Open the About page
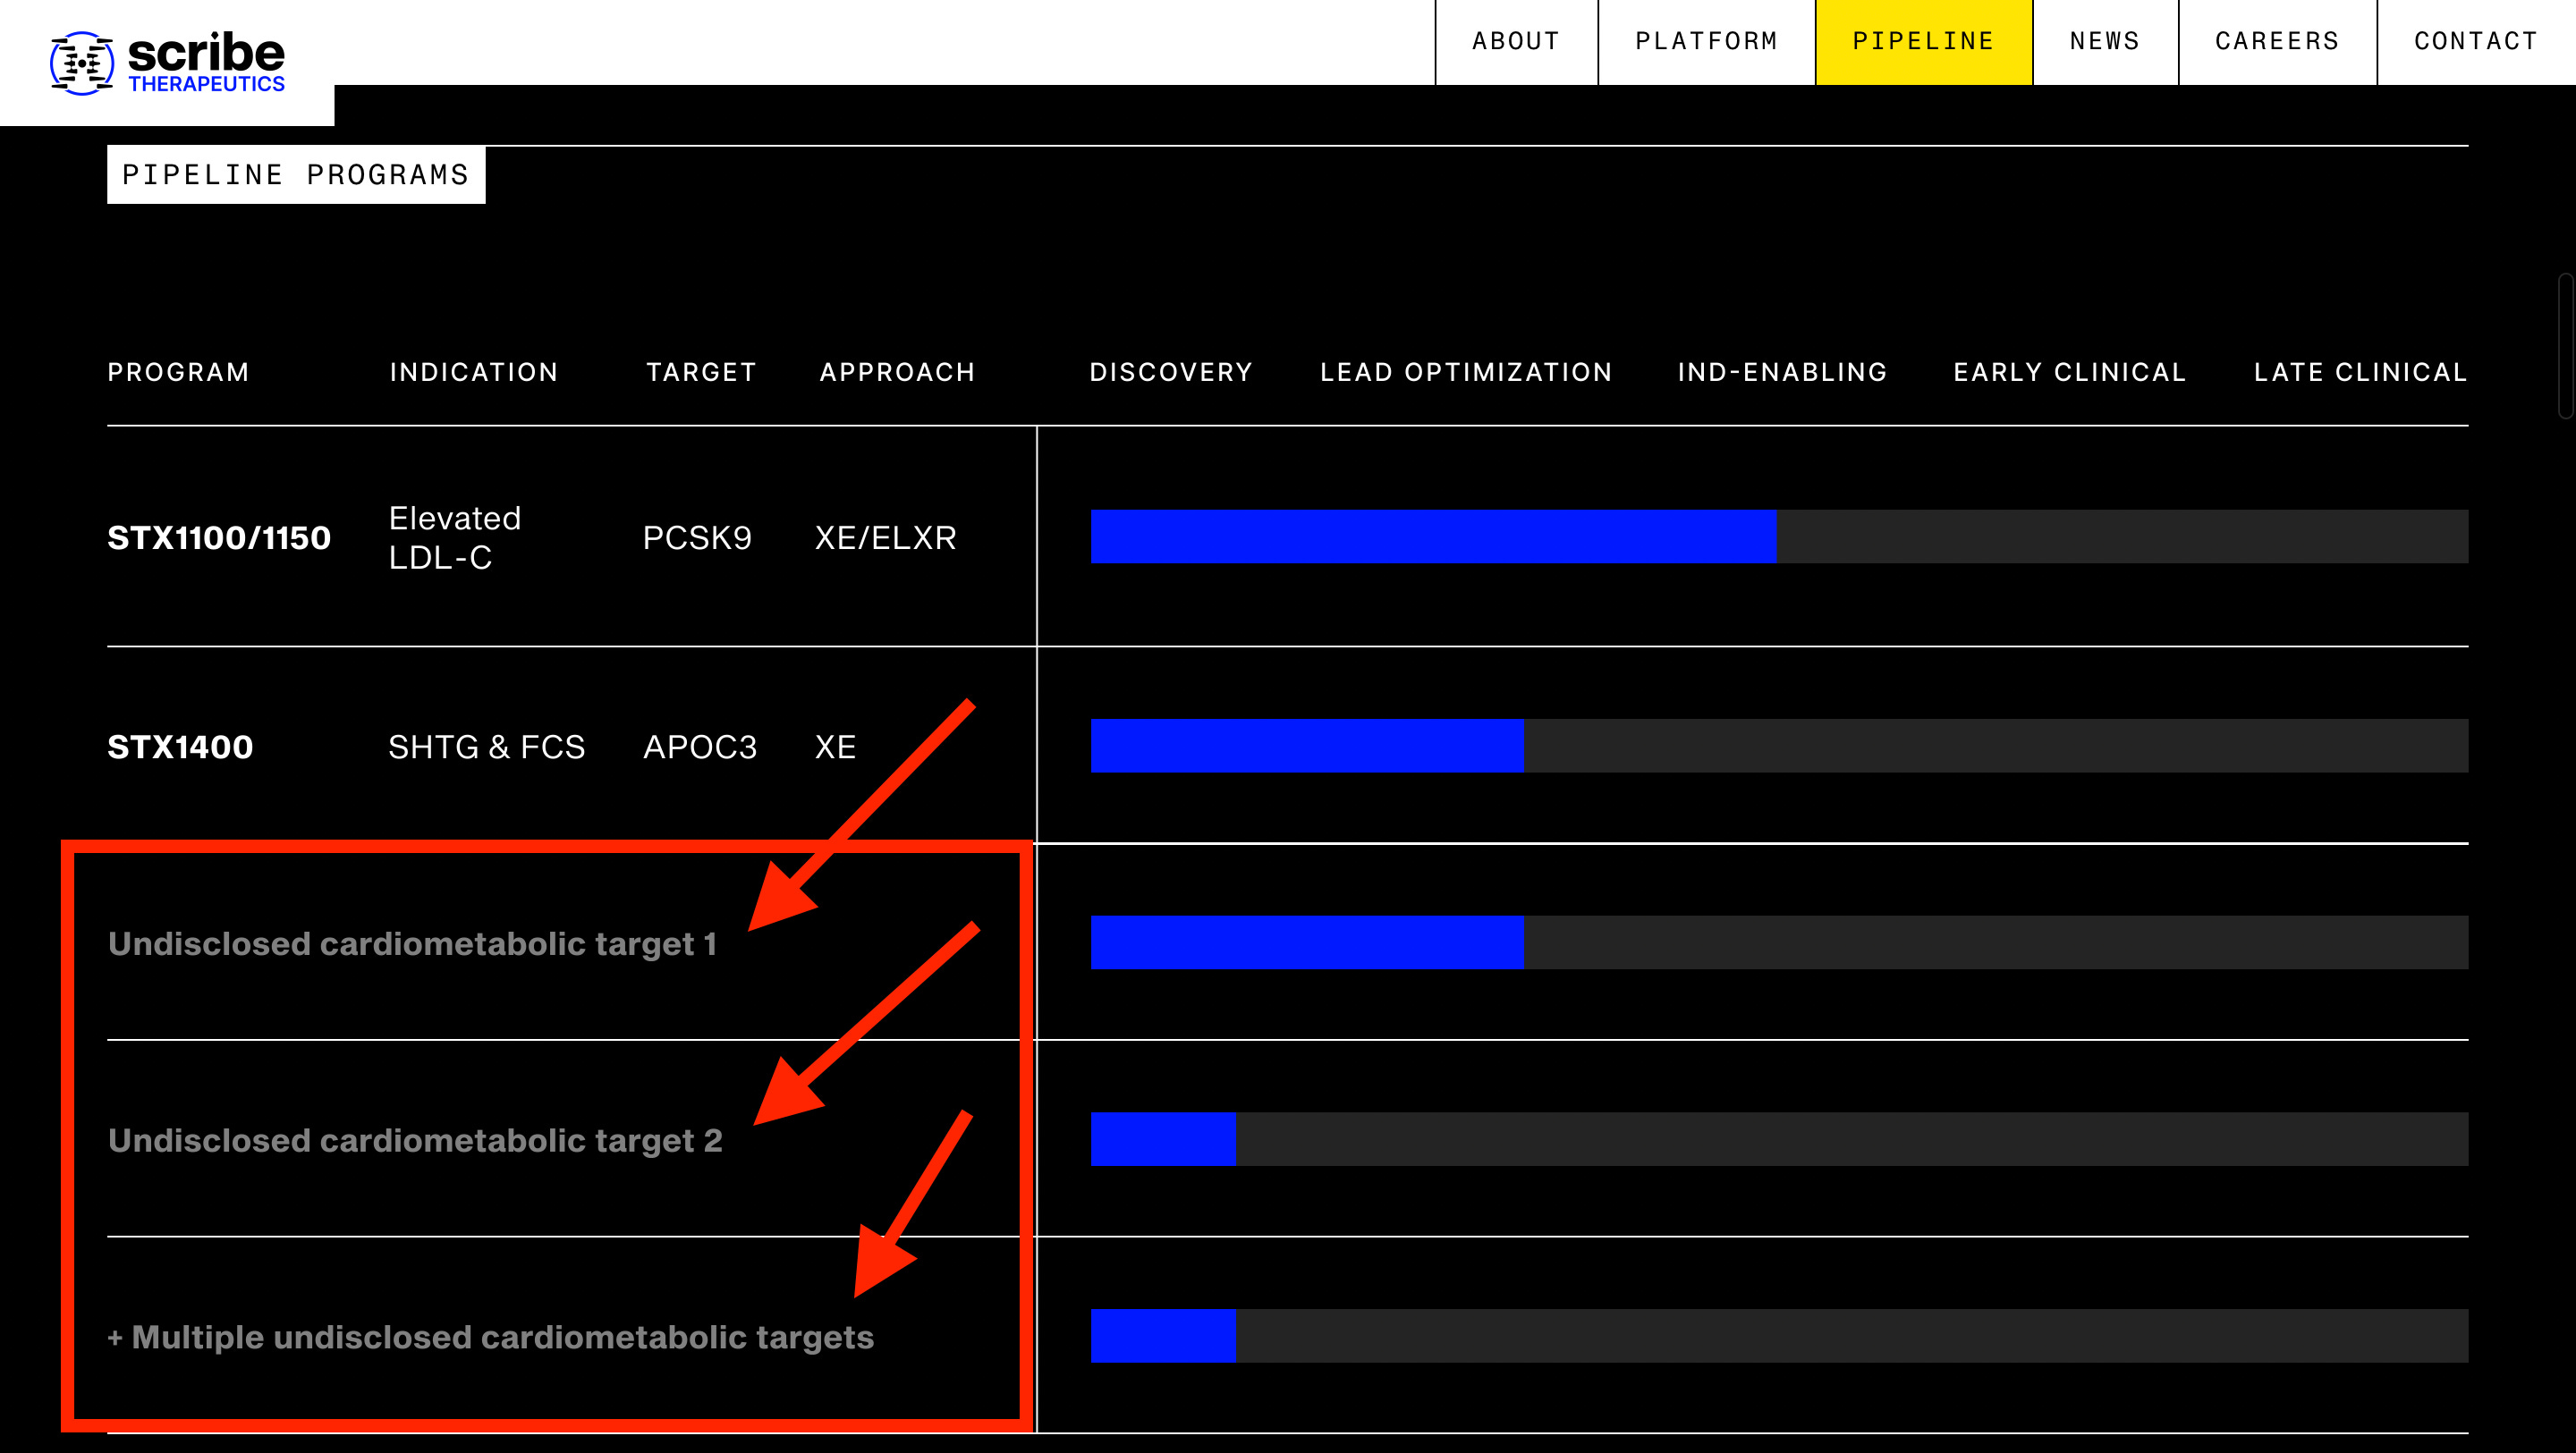The height and width of the screenshot is (1453, 2576). 1515,41
